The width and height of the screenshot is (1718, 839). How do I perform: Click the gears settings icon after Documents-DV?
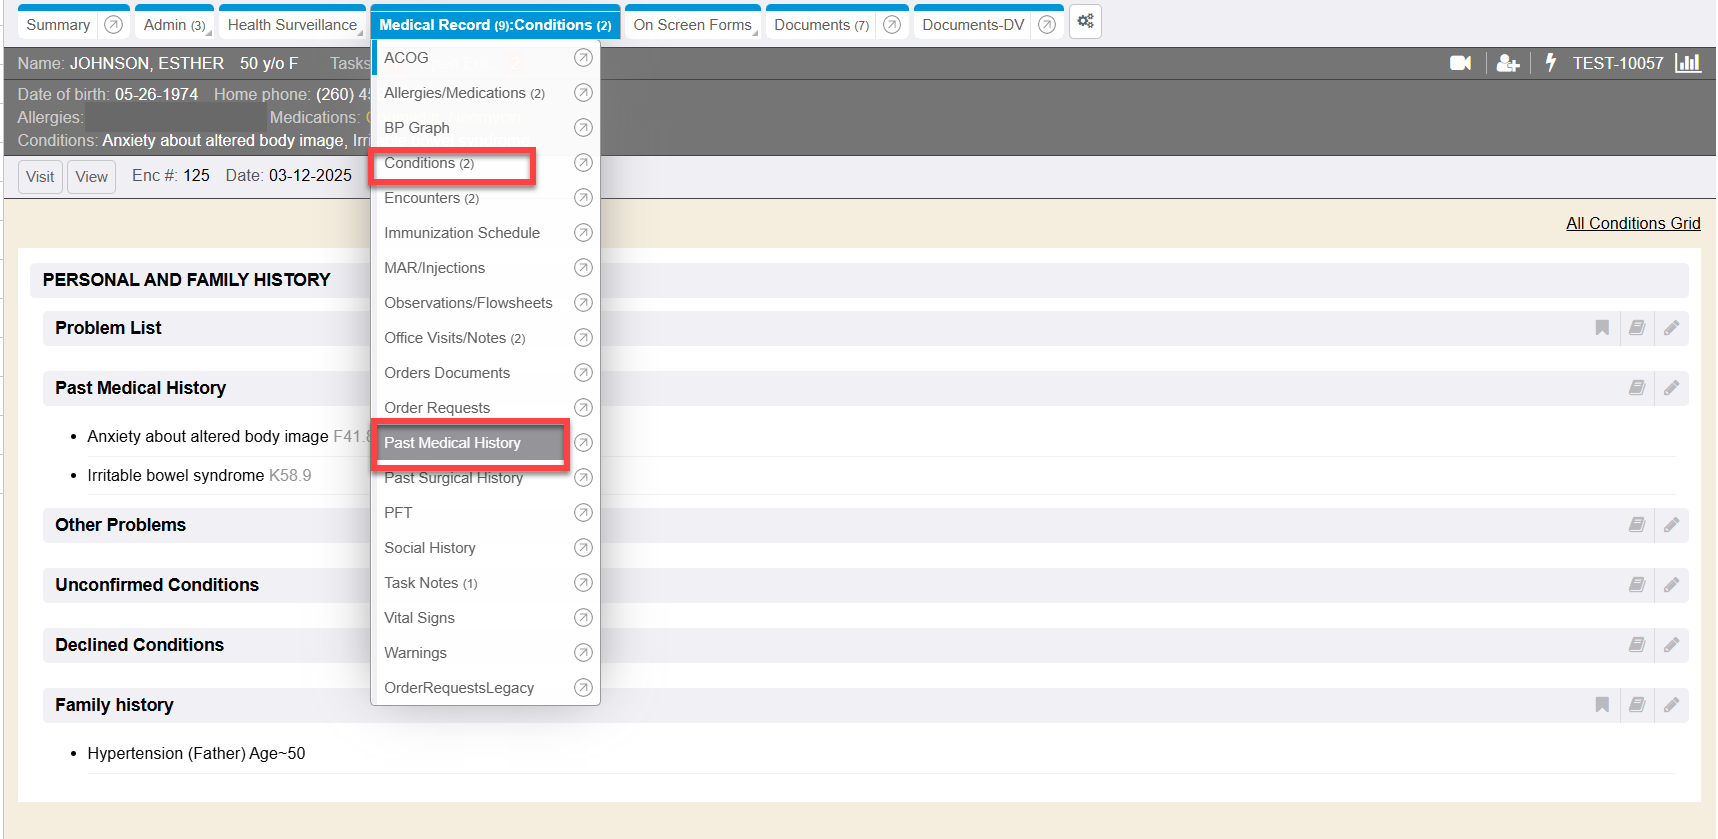point(1085,22)
